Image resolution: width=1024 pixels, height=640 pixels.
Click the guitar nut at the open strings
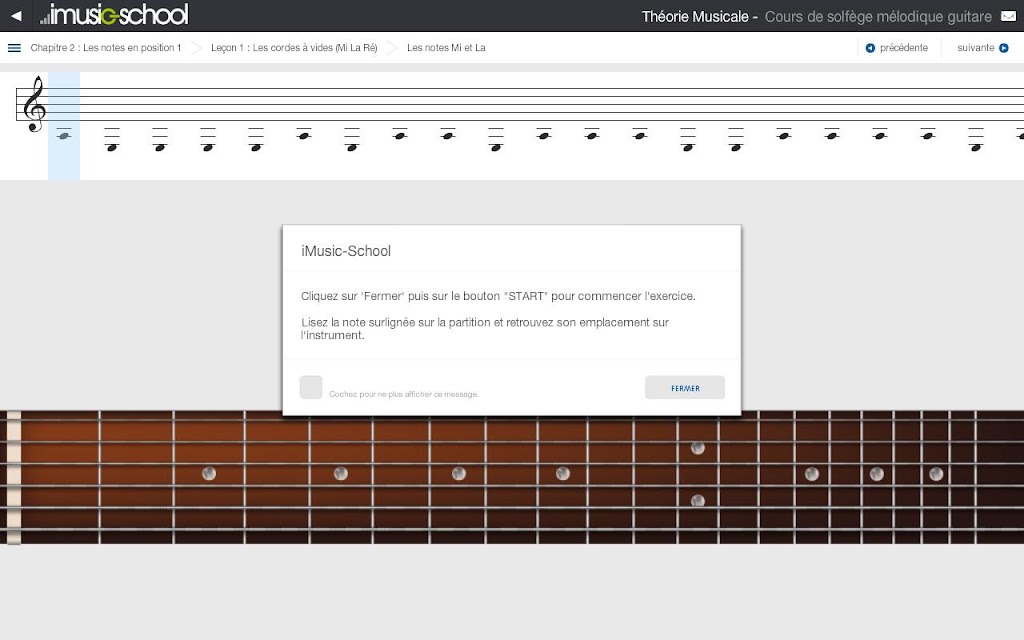(x=14, y=477)
